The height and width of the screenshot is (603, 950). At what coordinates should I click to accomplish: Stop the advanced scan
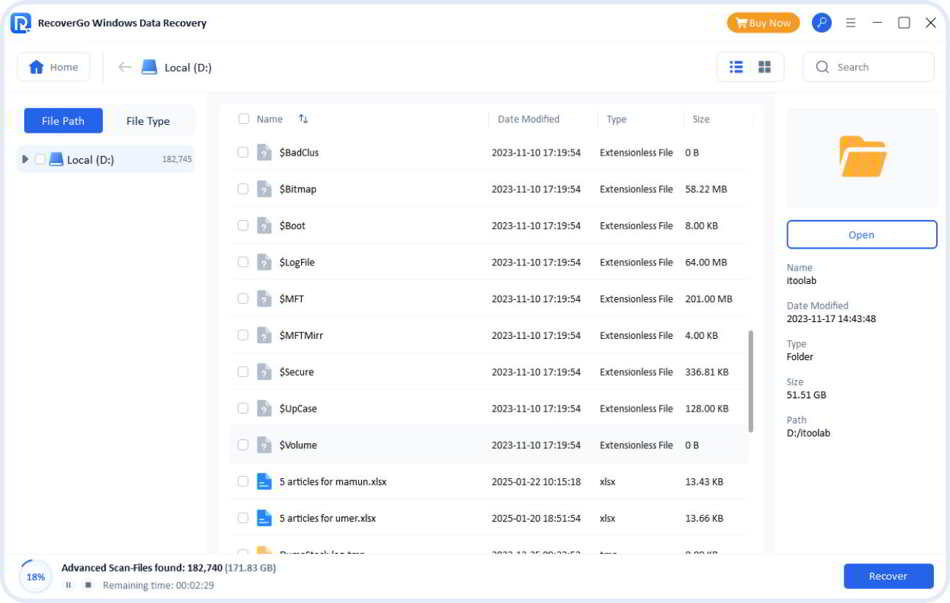[x=88, y=584]
